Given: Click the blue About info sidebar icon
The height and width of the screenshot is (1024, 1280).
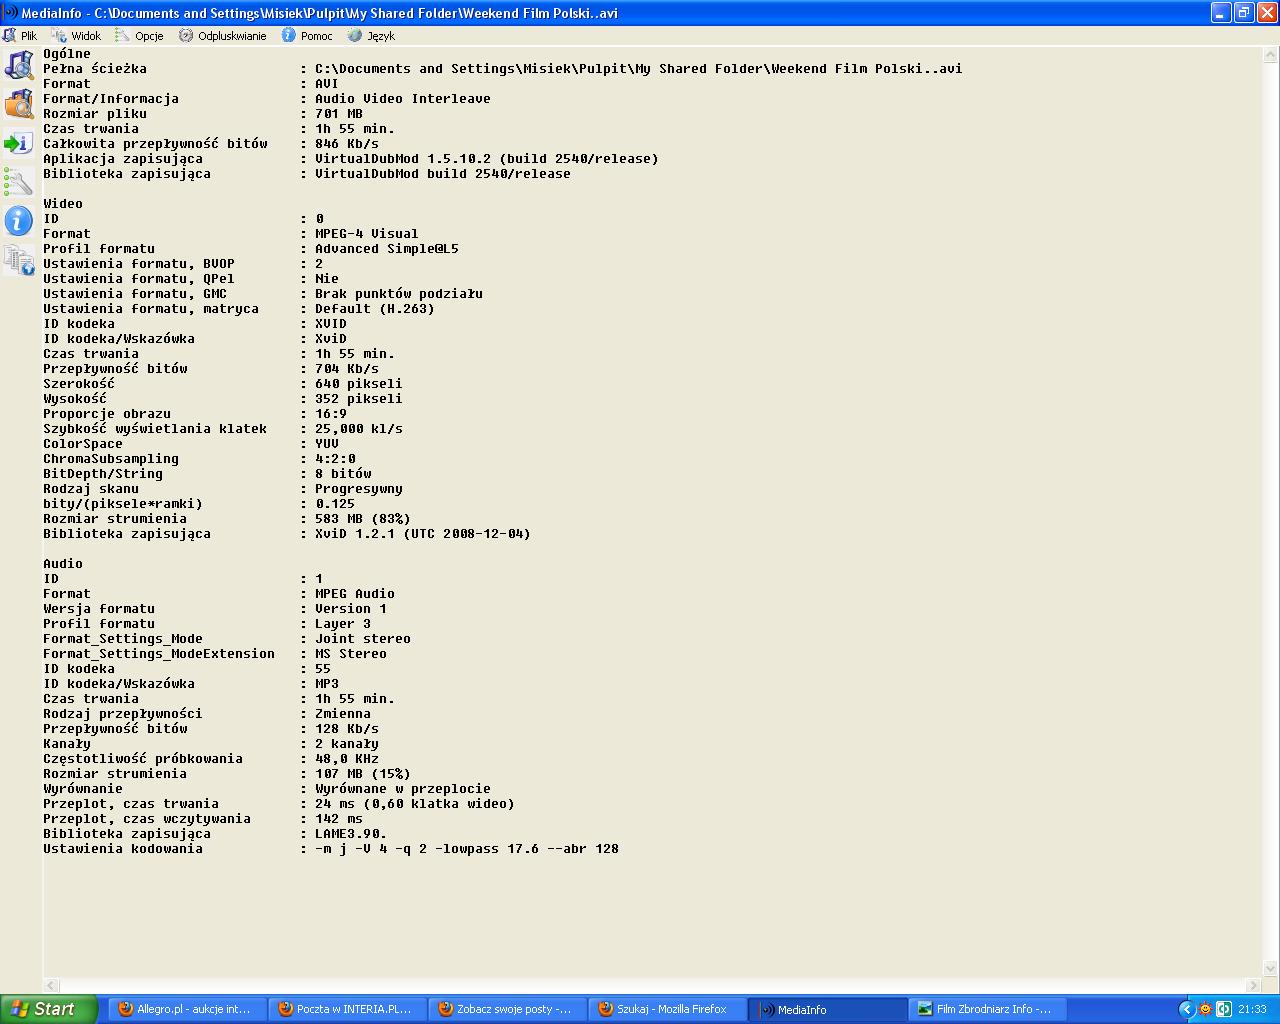Looking at the screenshot, I should 19,220.
